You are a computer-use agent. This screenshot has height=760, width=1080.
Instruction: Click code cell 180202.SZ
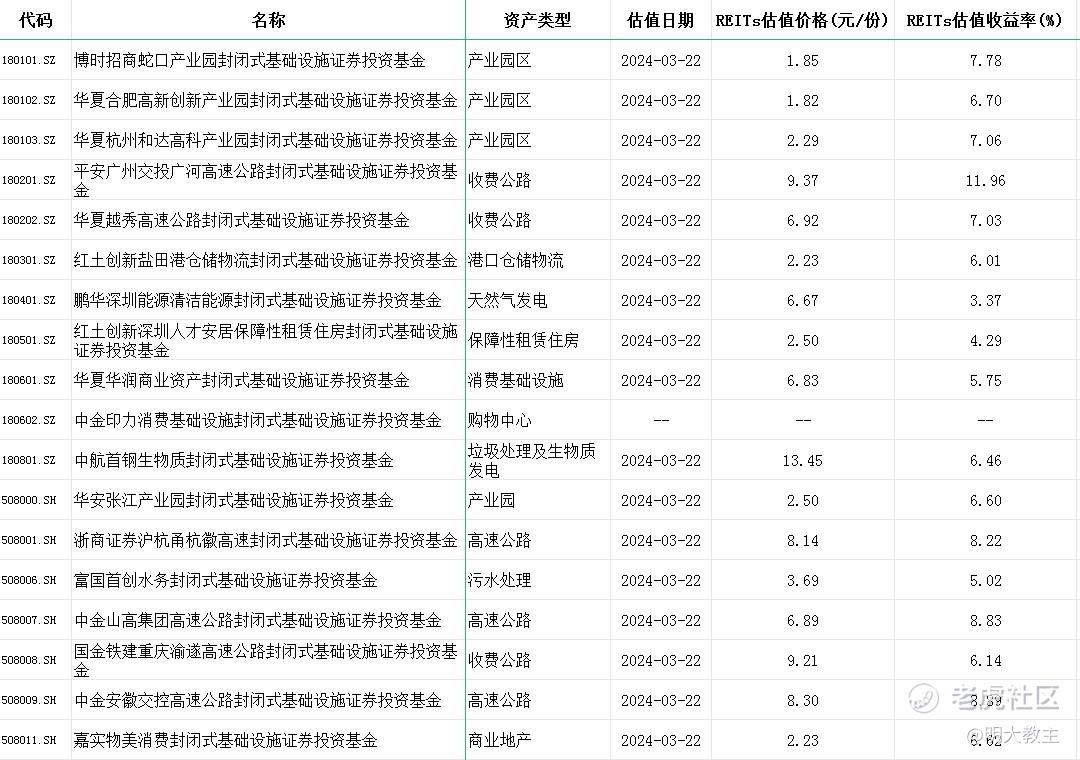click(x=28, y=220)
